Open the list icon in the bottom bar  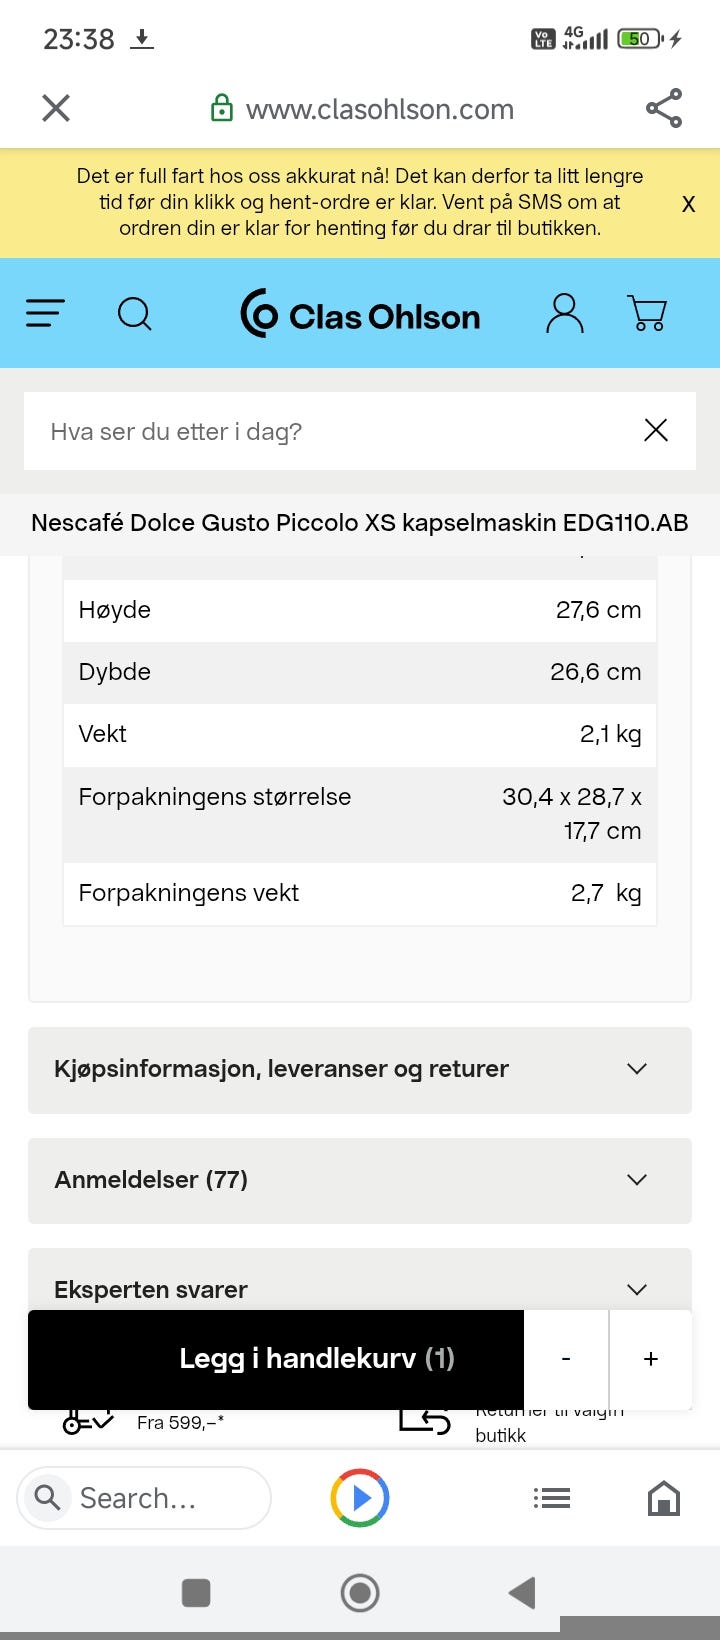pyautogui.click(x=551, y=1498)
